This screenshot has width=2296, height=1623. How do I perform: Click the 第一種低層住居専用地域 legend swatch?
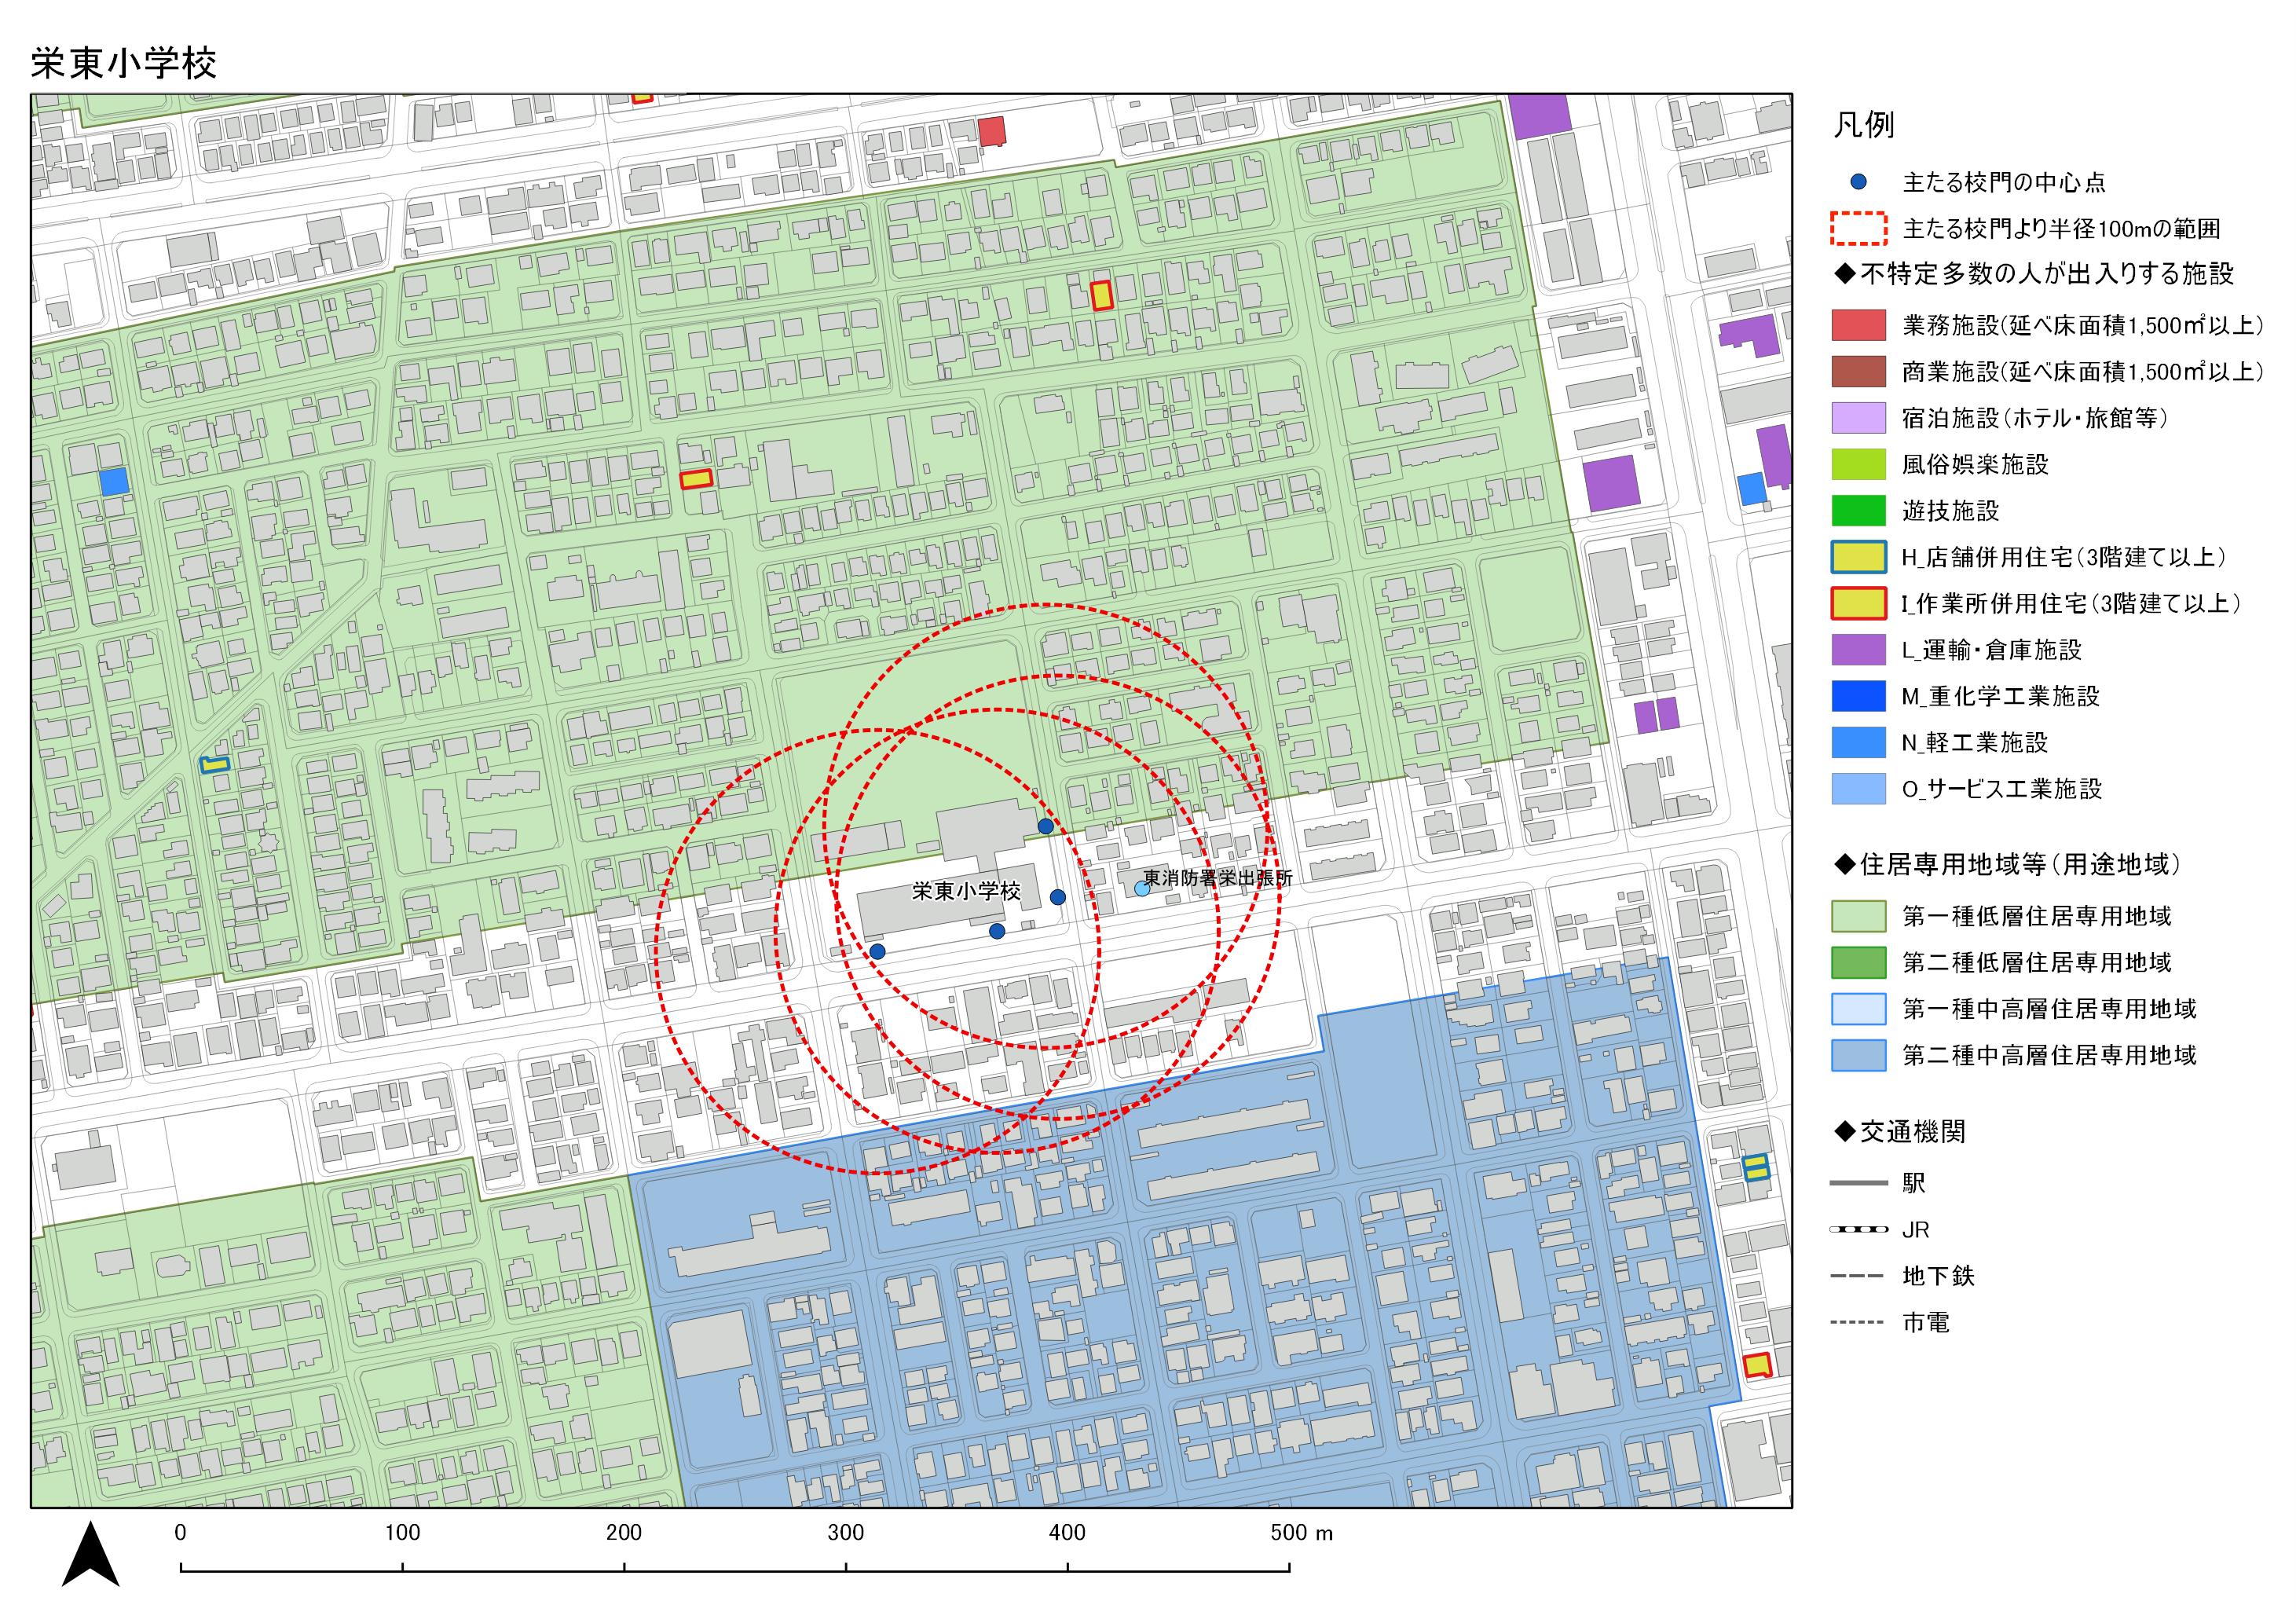click(1858, 916)
